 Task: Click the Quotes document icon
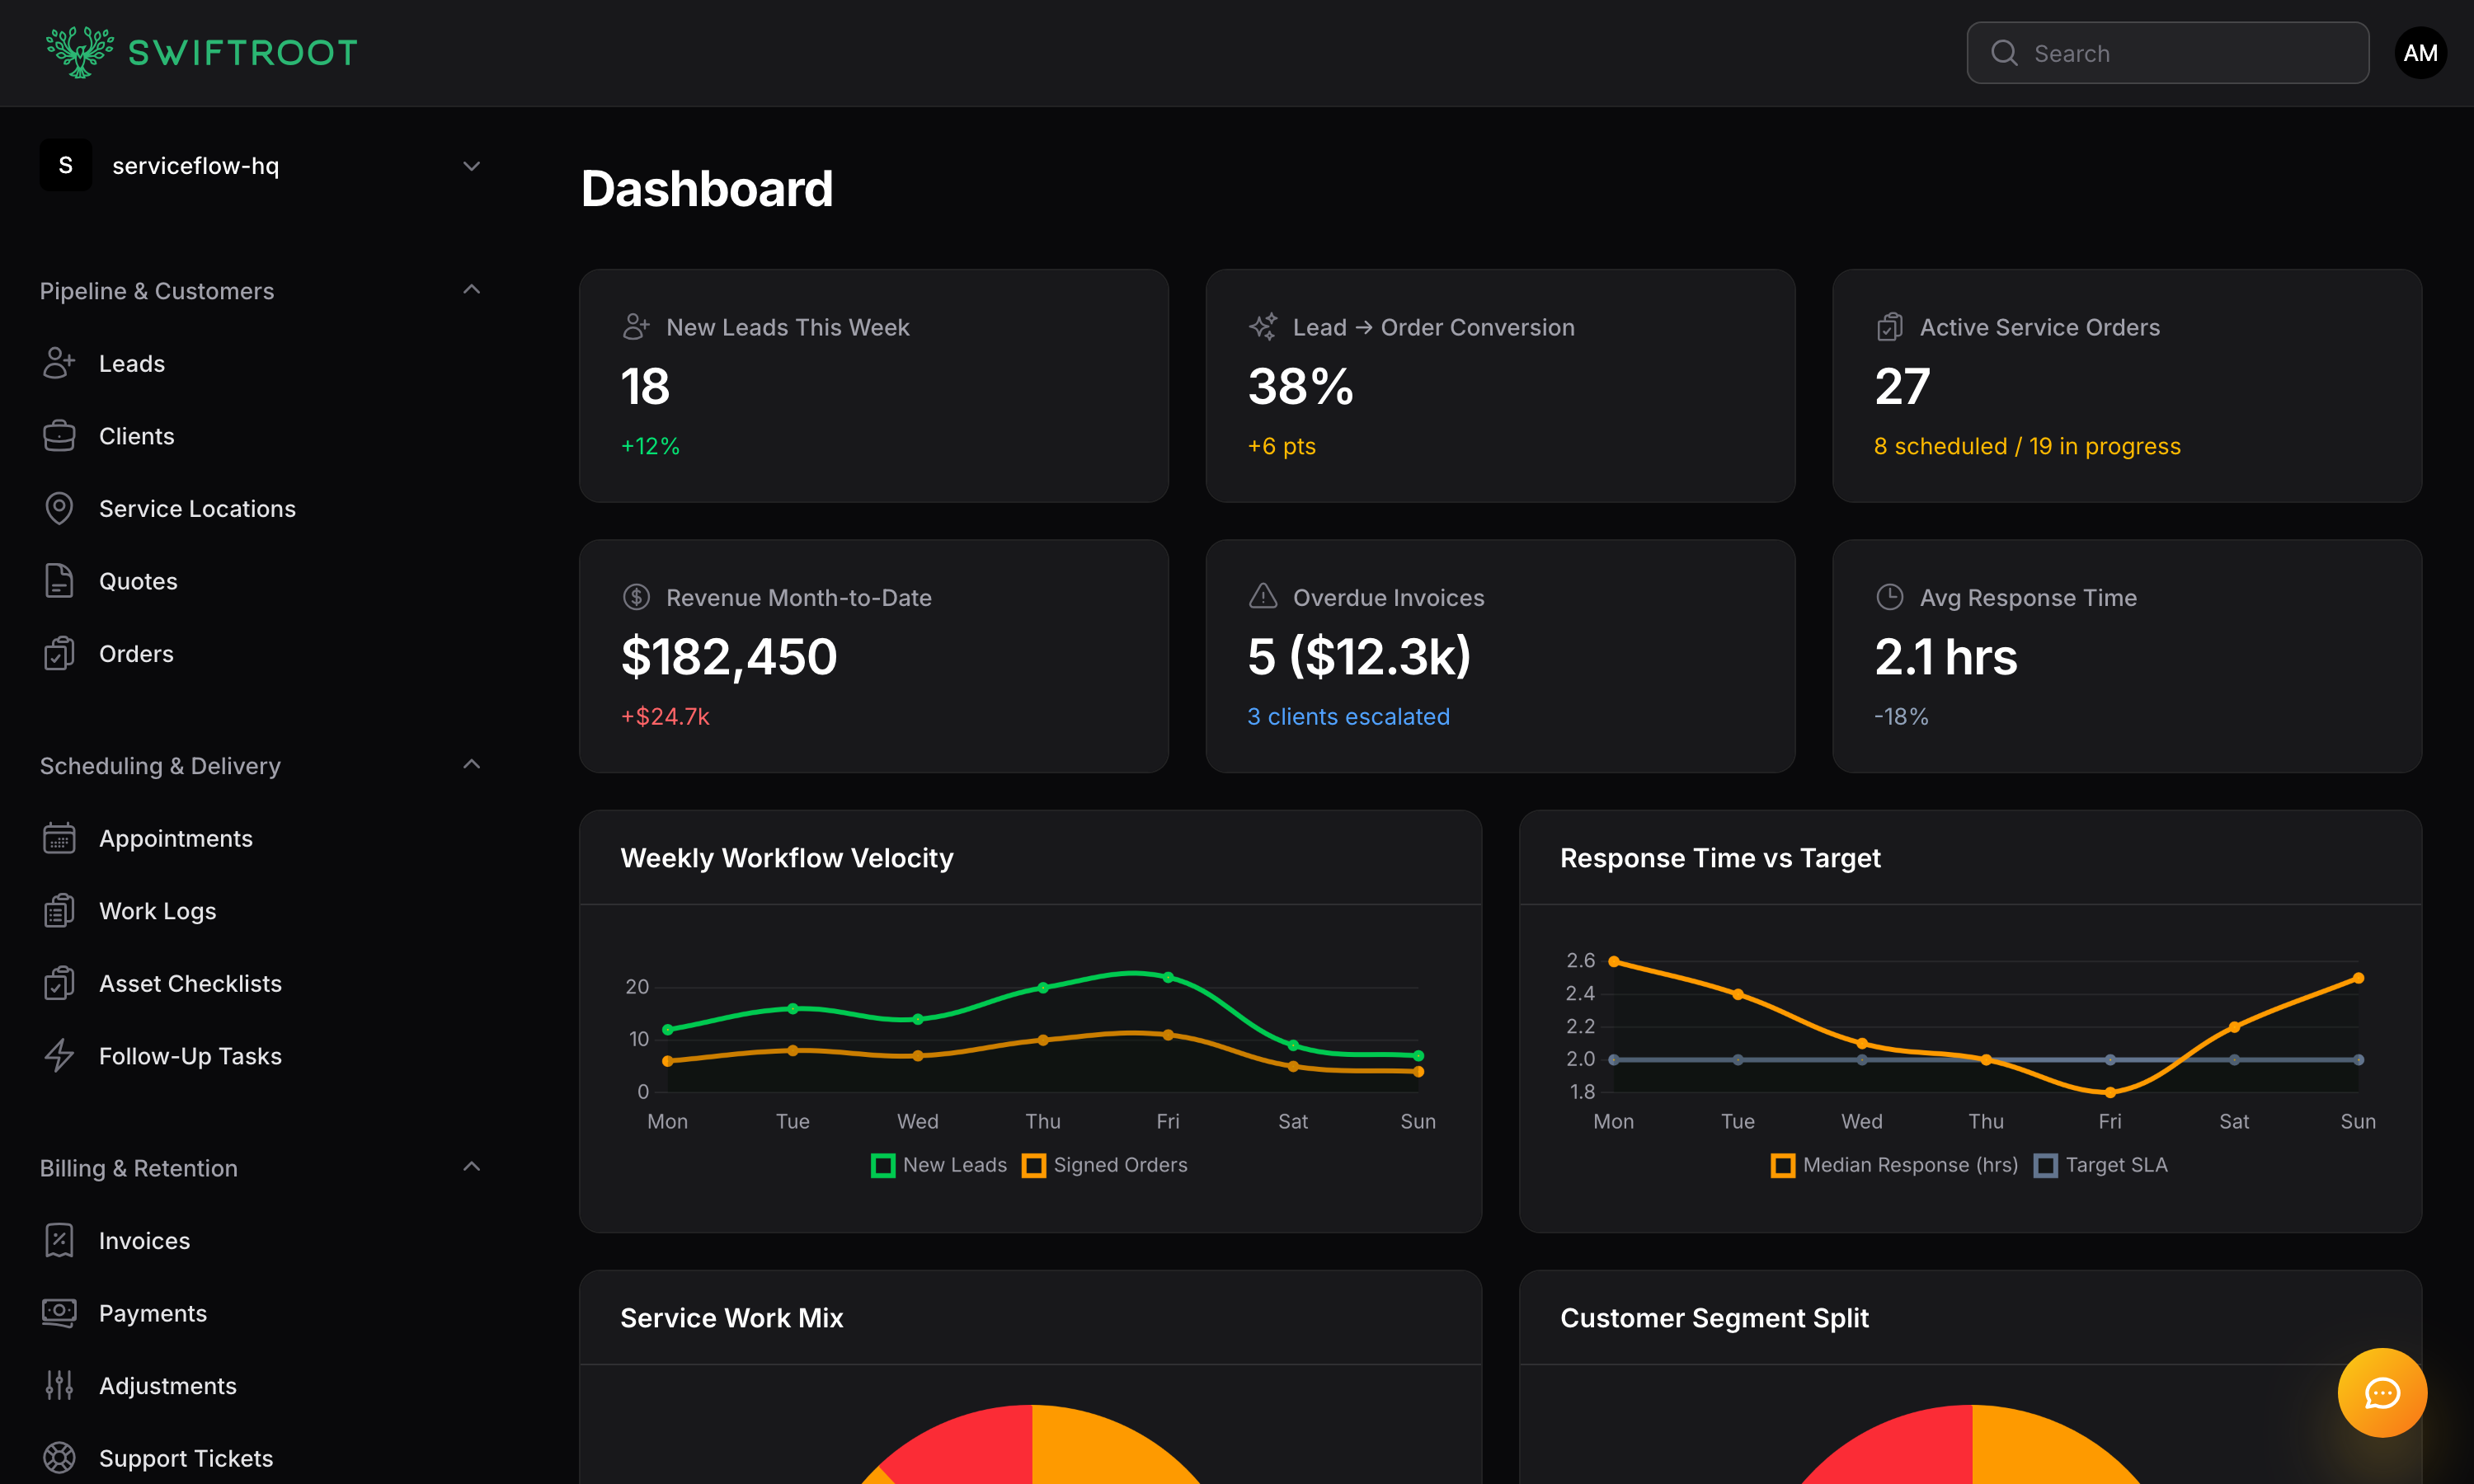[59, 580]
